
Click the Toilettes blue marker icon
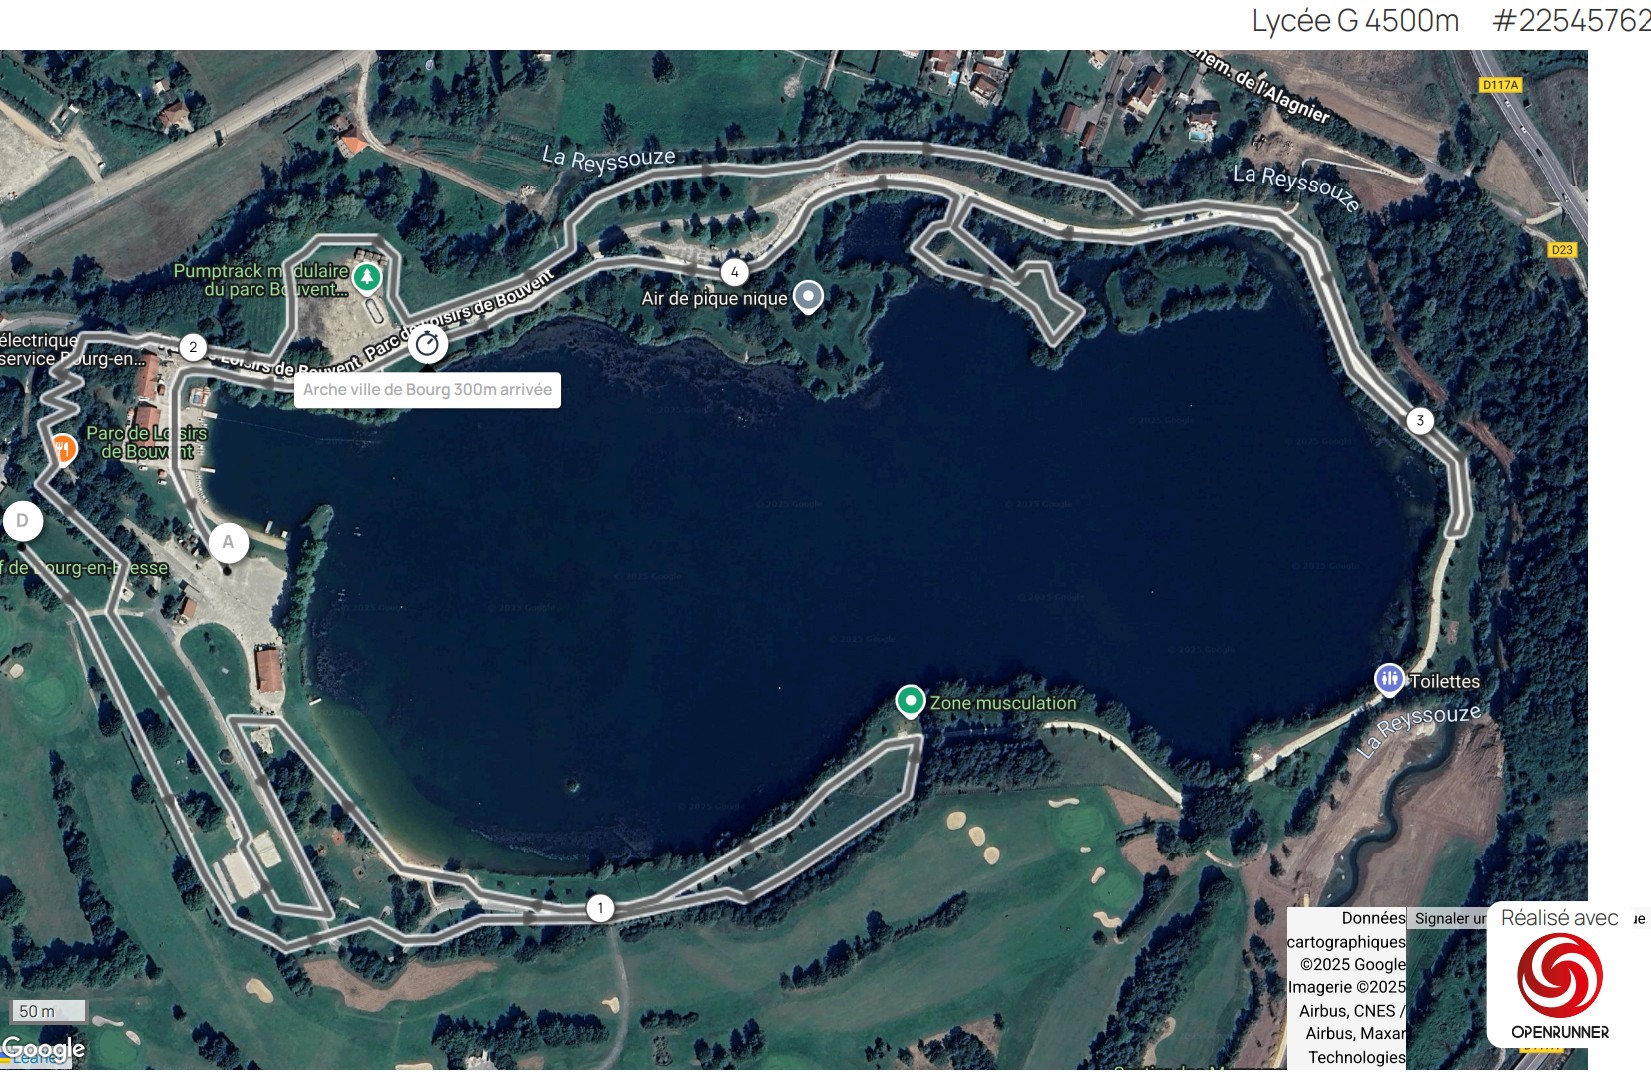click(x=1388, y=680)
